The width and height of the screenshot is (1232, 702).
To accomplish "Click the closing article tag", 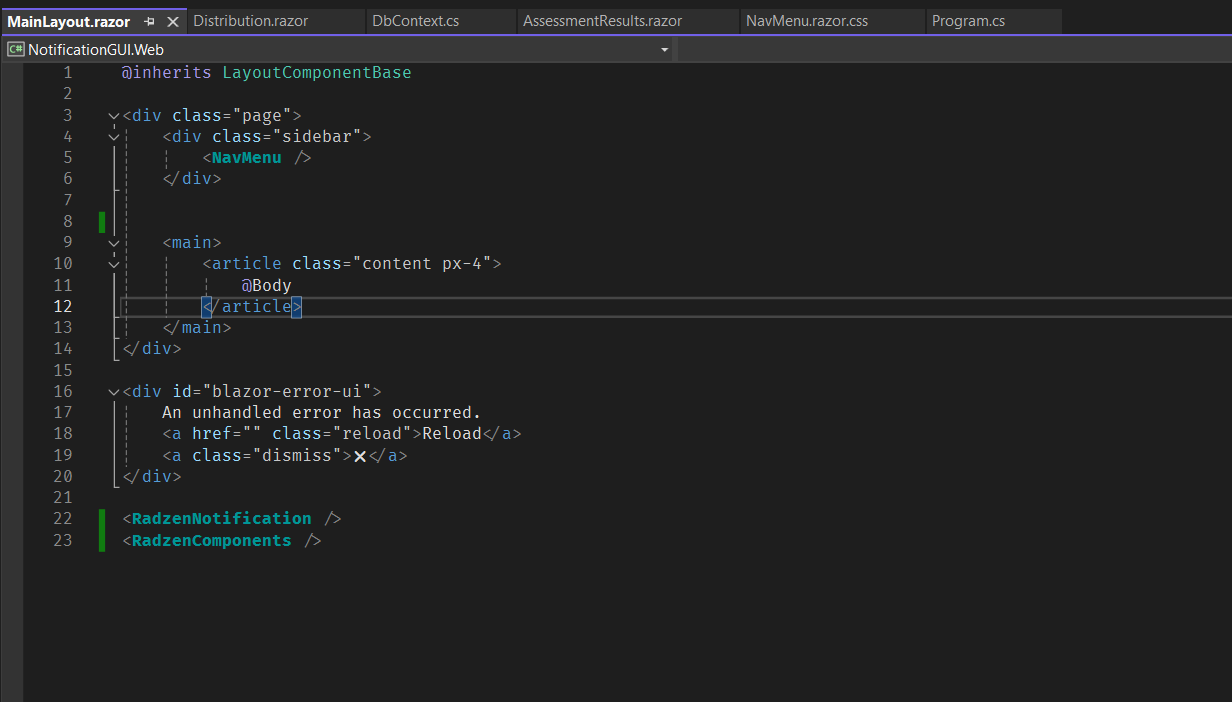I will [x=251, y=306].
